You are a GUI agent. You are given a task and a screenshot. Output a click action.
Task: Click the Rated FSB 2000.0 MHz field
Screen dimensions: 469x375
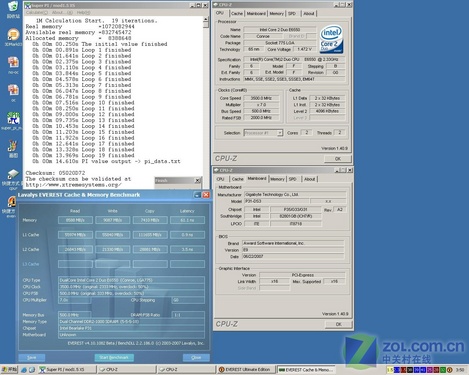(261, 117)
